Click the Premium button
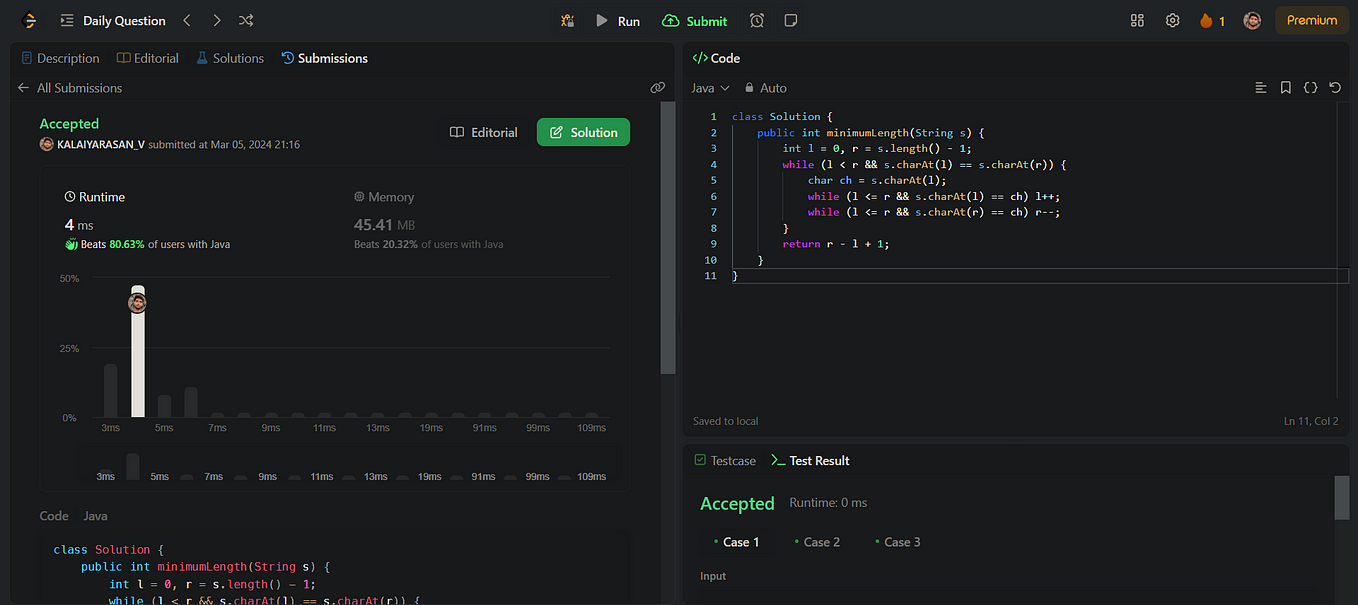 (1312, 20)
